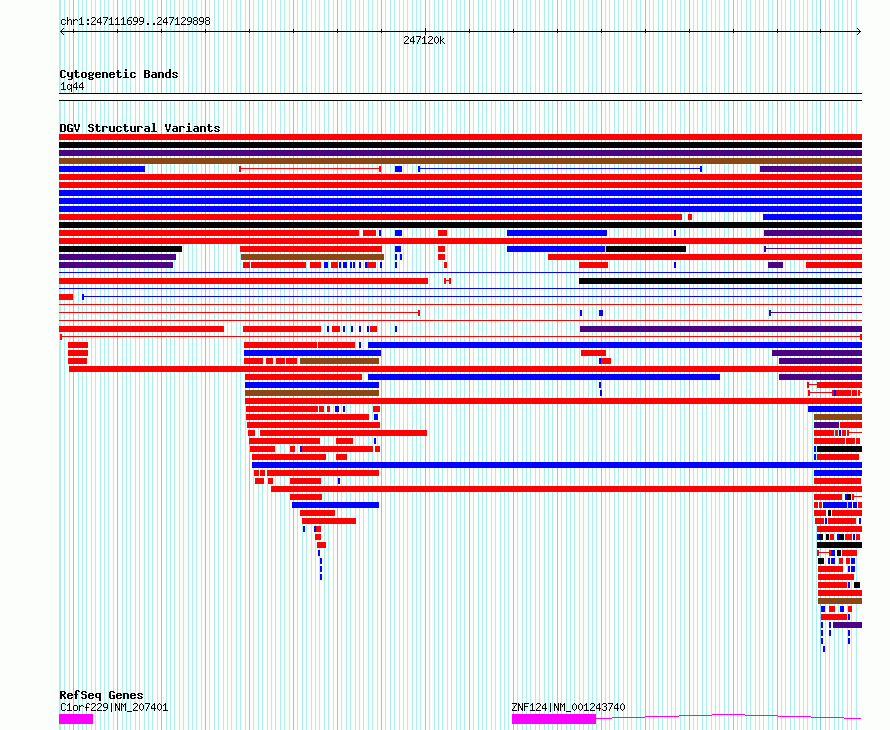Open the ZNF124|NM_001243740 gene label
Viewport: 890px width, 730px height.
click(x=568, y=707)
